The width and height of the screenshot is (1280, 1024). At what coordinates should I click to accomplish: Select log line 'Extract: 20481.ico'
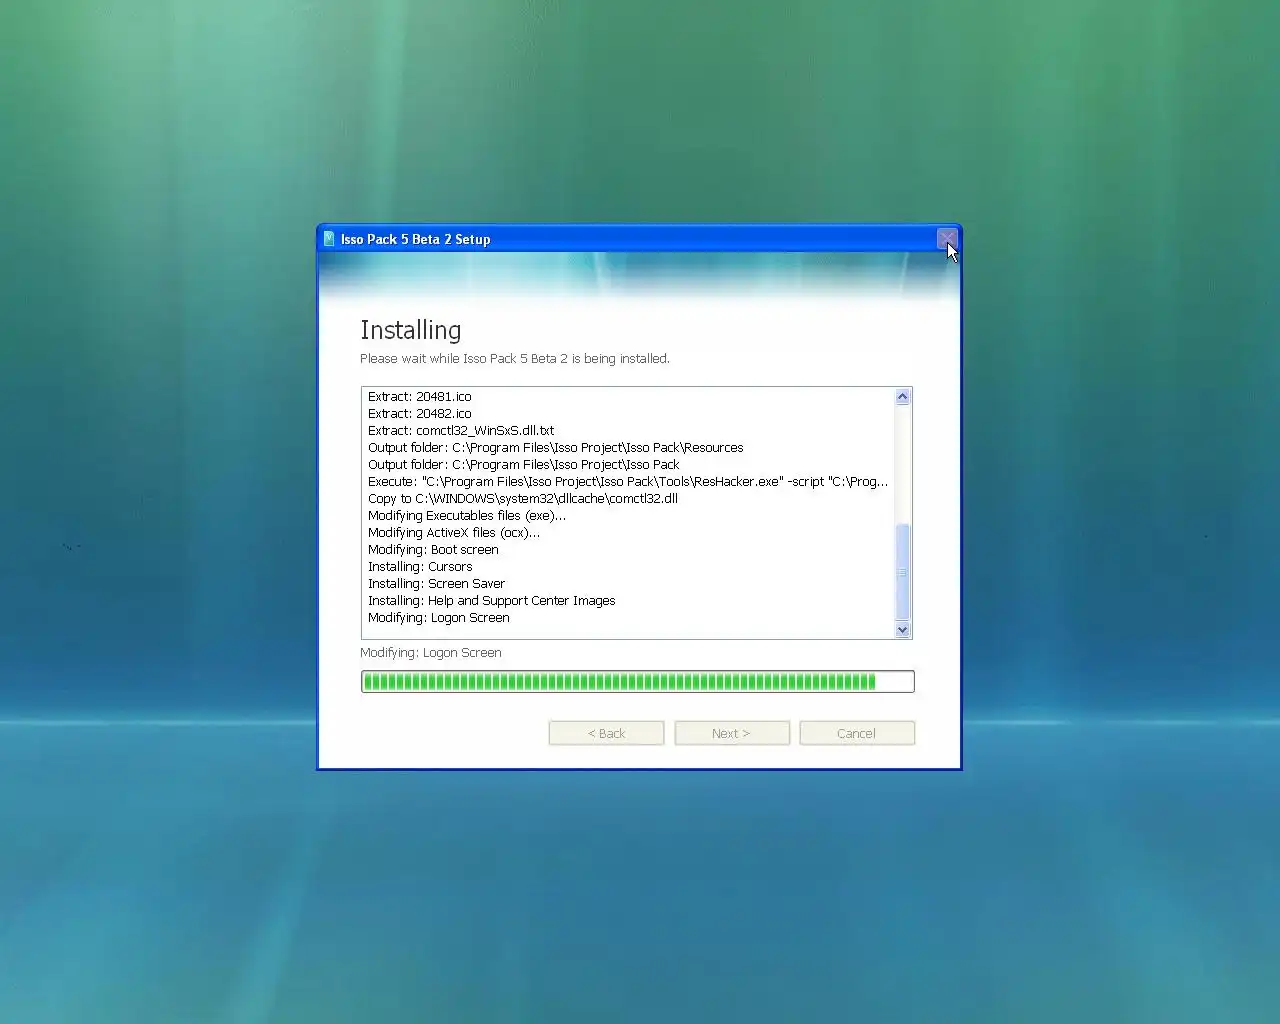(x=420, y=397)
